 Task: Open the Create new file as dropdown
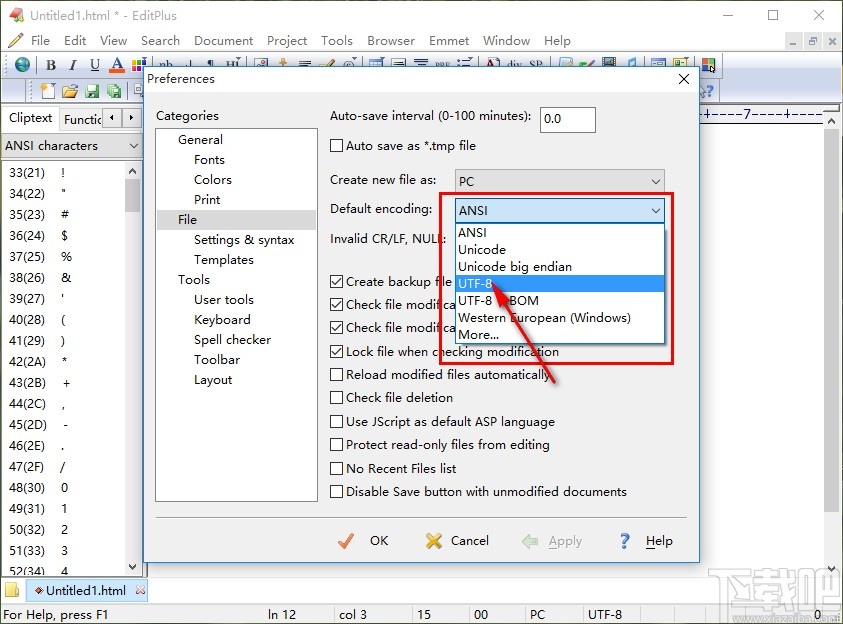(x=560, y=181)
